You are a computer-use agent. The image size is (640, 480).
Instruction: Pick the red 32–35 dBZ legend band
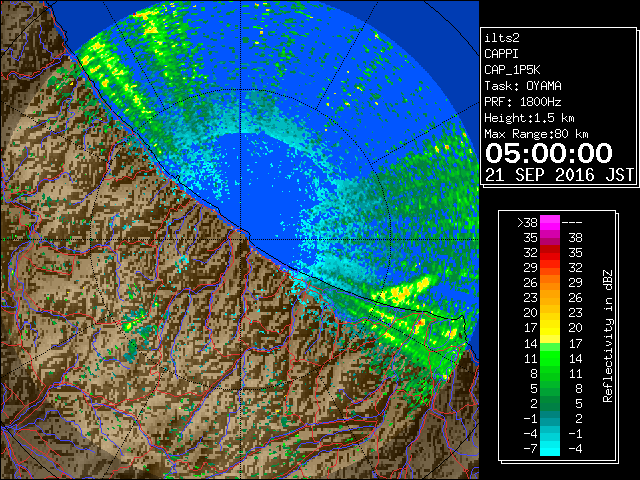(x=550, y=253)
